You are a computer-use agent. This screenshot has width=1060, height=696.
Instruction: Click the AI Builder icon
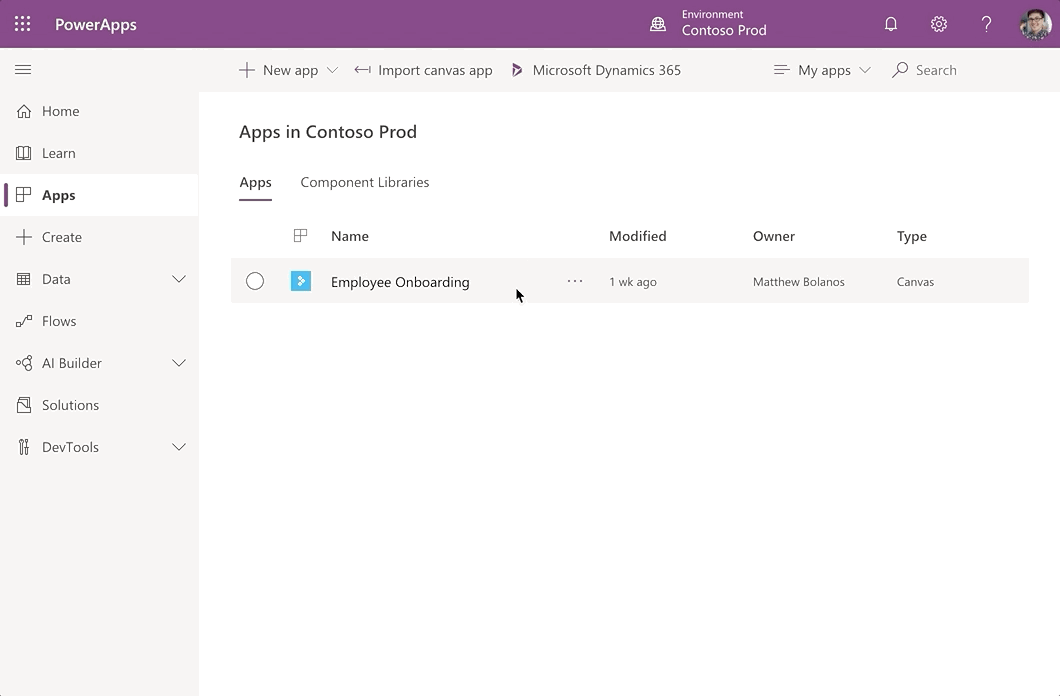24,363
